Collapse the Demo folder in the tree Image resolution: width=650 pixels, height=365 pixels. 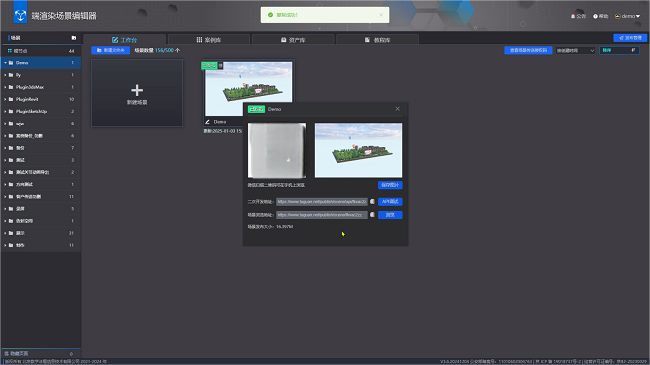5,63
